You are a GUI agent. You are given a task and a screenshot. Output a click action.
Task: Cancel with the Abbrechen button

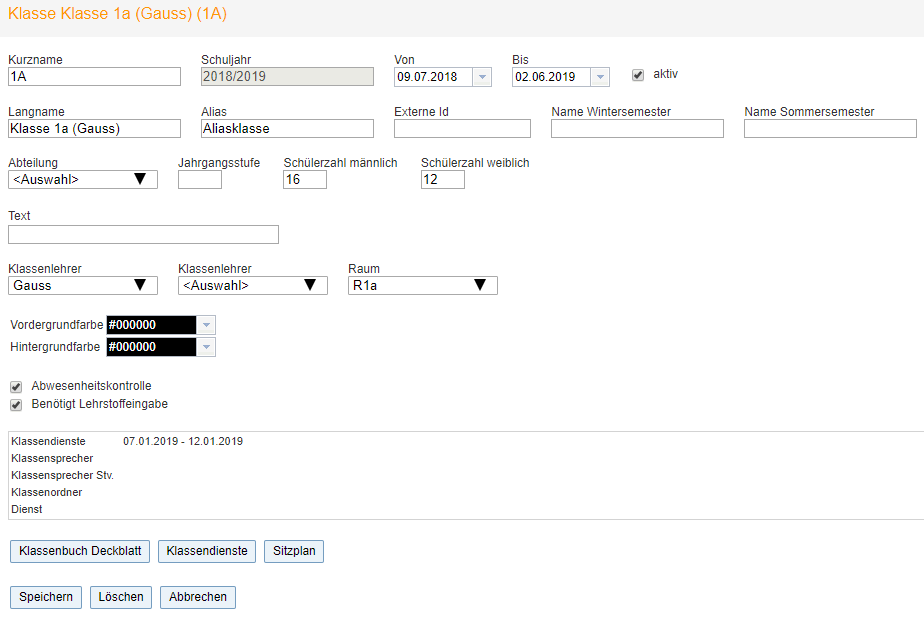point(198,597)
